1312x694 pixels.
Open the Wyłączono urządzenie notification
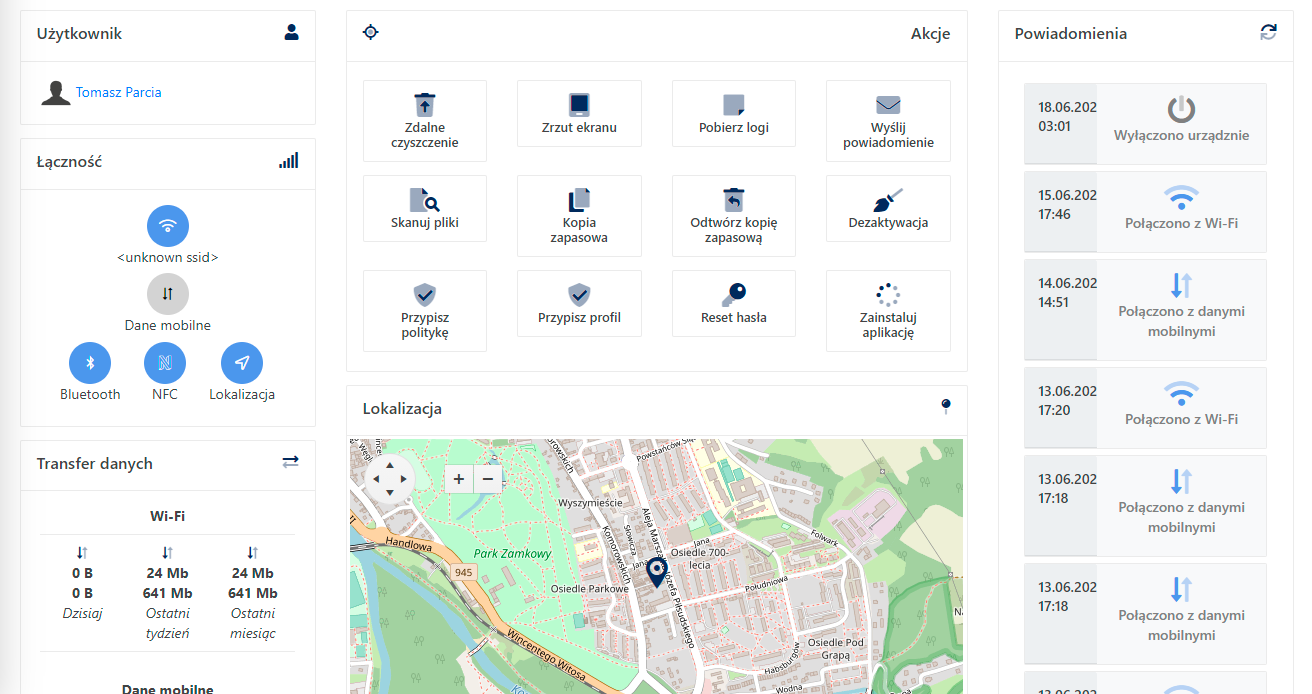[1145, 124]
